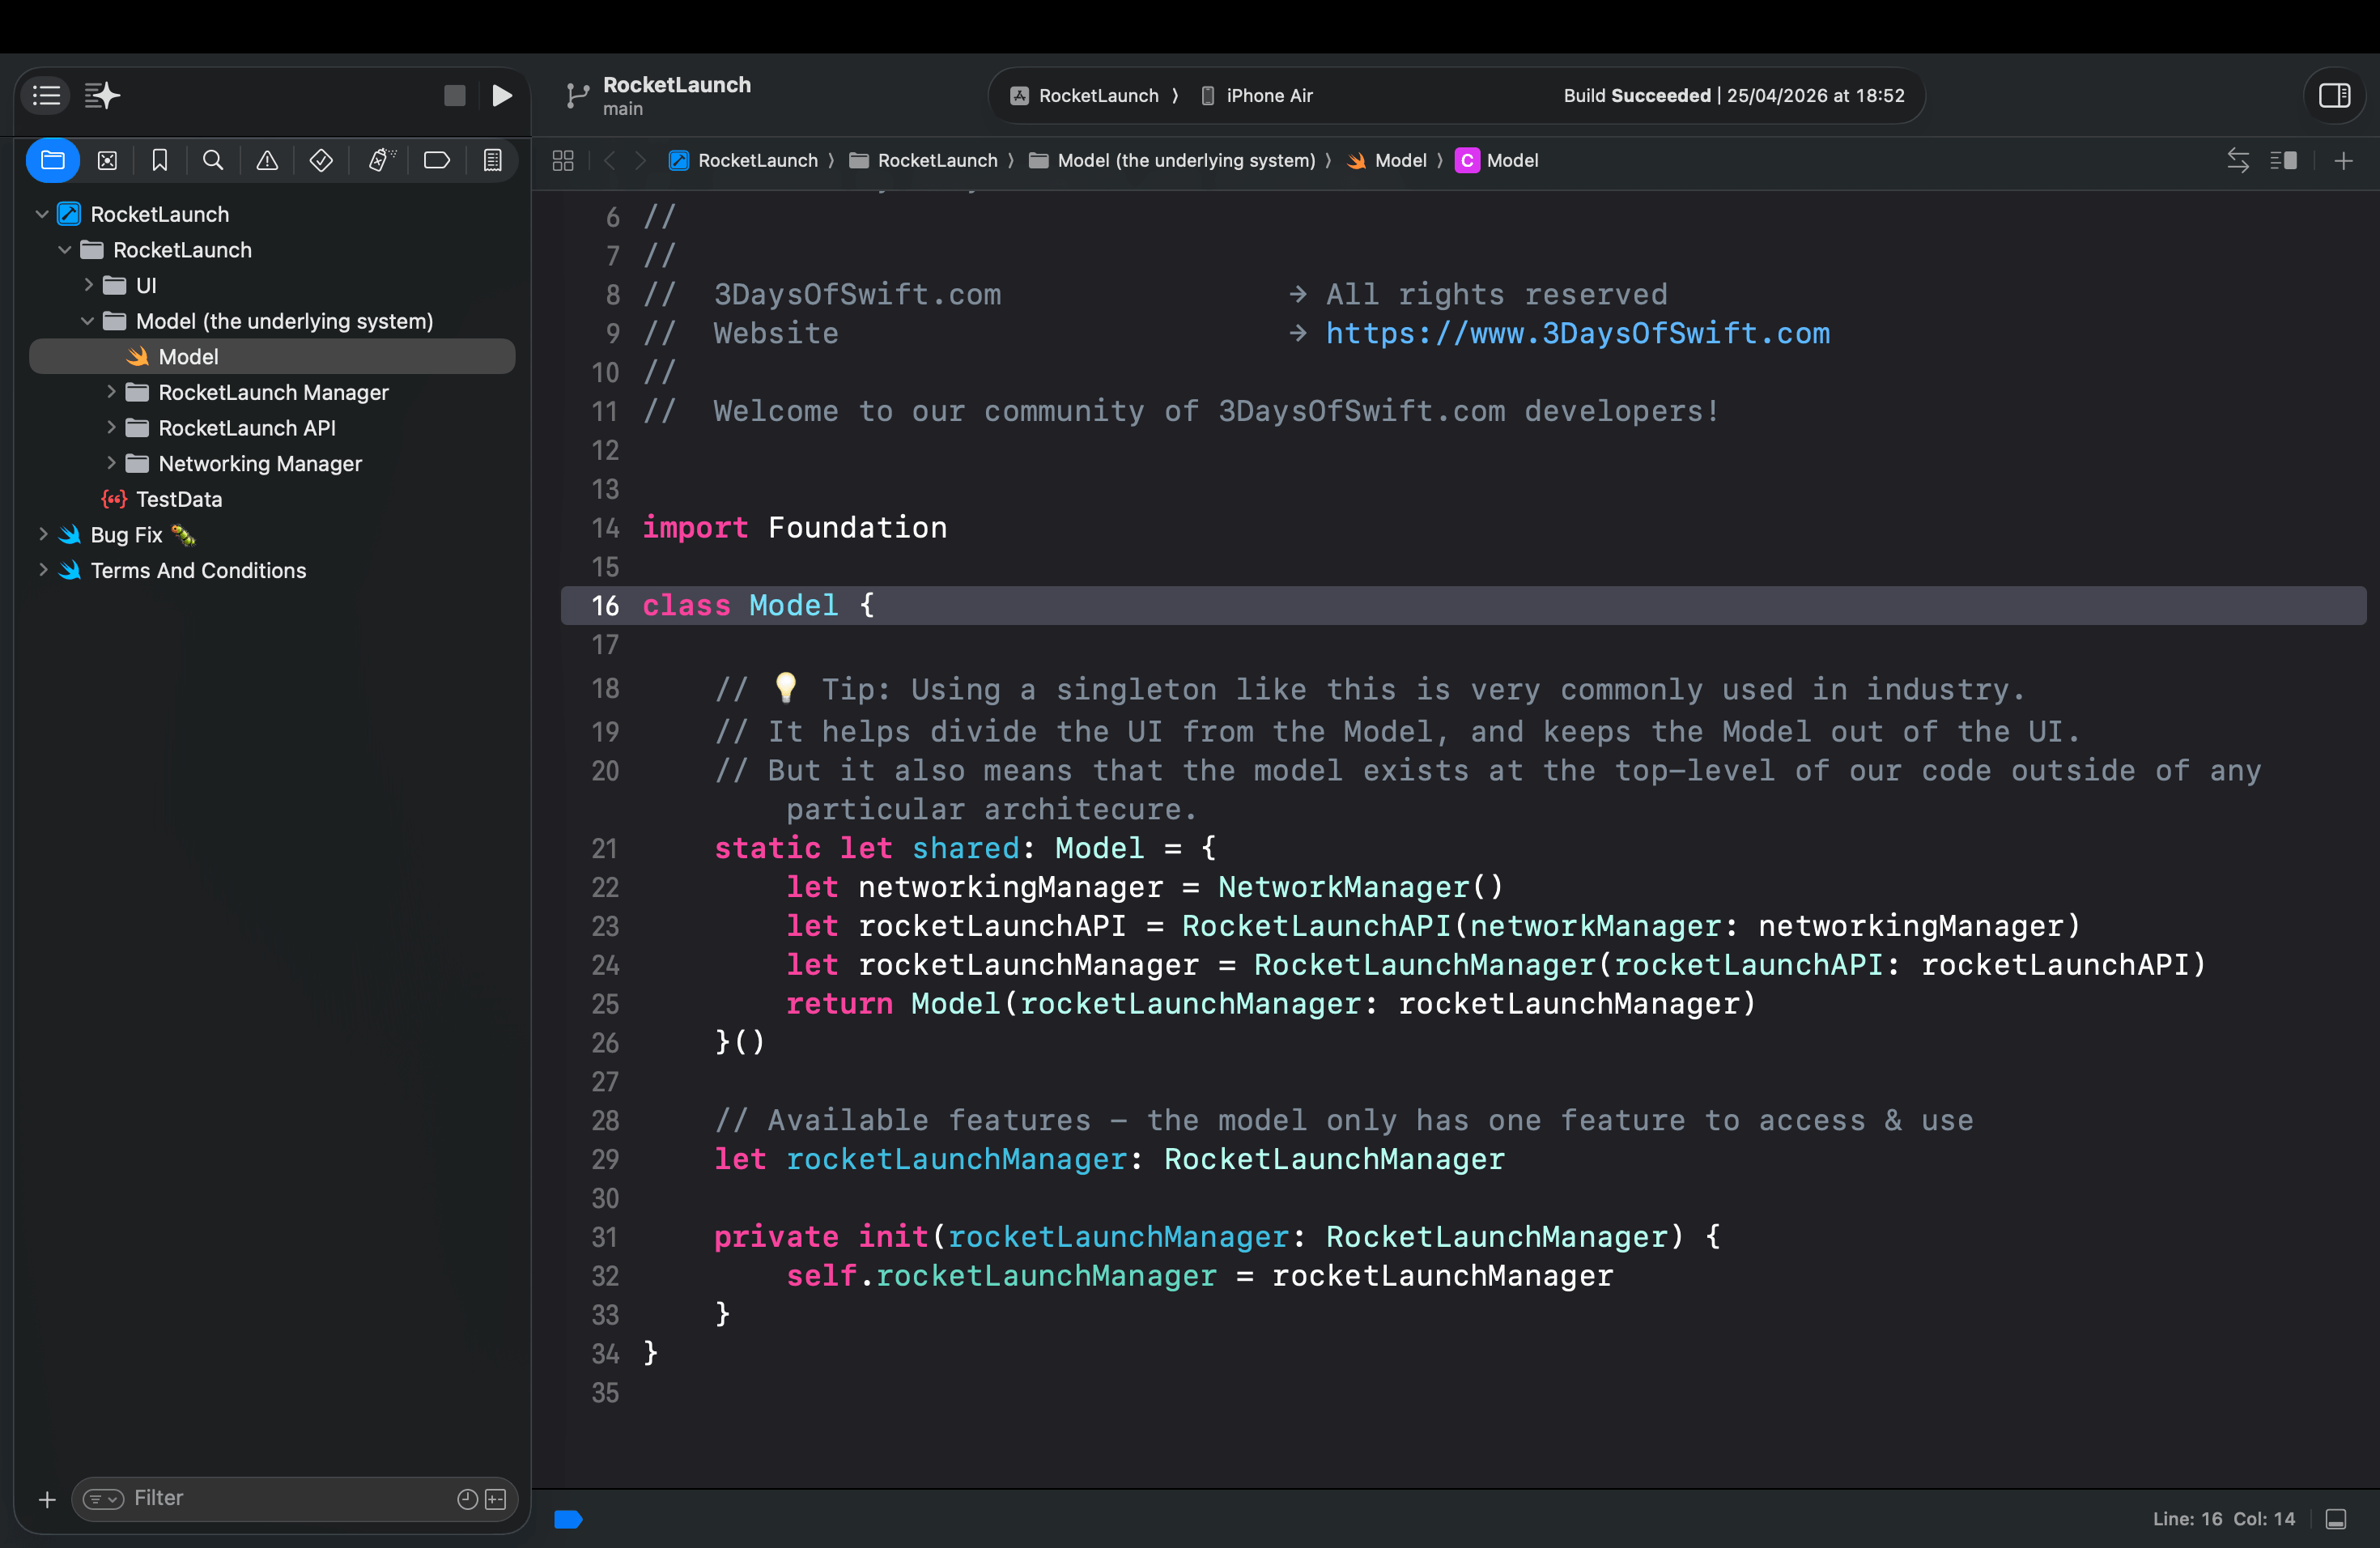Click 'NetworkManager()' in the code
Viewport: 2380px width, 1548px height.
pos(1360,887)
